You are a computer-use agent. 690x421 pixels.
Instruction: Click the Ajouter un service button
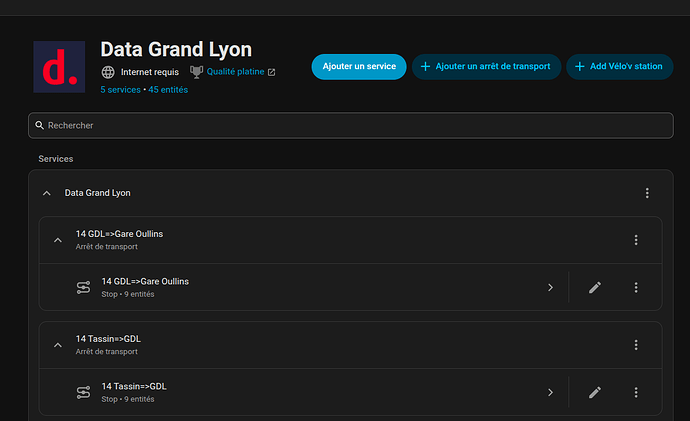[x=359, y=66]
